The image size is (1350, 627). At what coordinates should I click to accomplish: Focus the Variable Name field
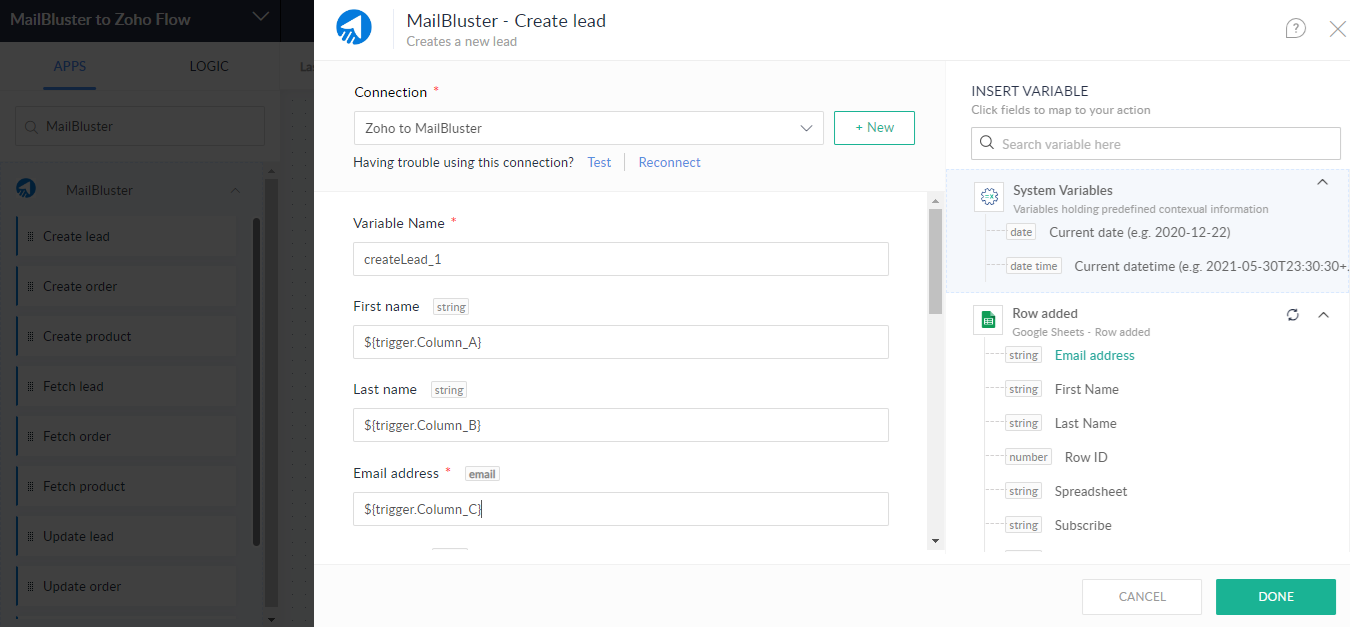pyautogui.click(x=621, y=259)
